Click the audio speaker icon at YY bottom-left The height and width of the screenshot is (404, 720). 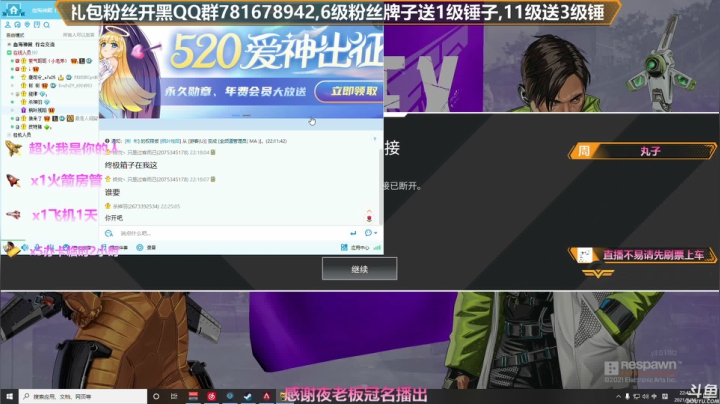click(x=24, y=247)
